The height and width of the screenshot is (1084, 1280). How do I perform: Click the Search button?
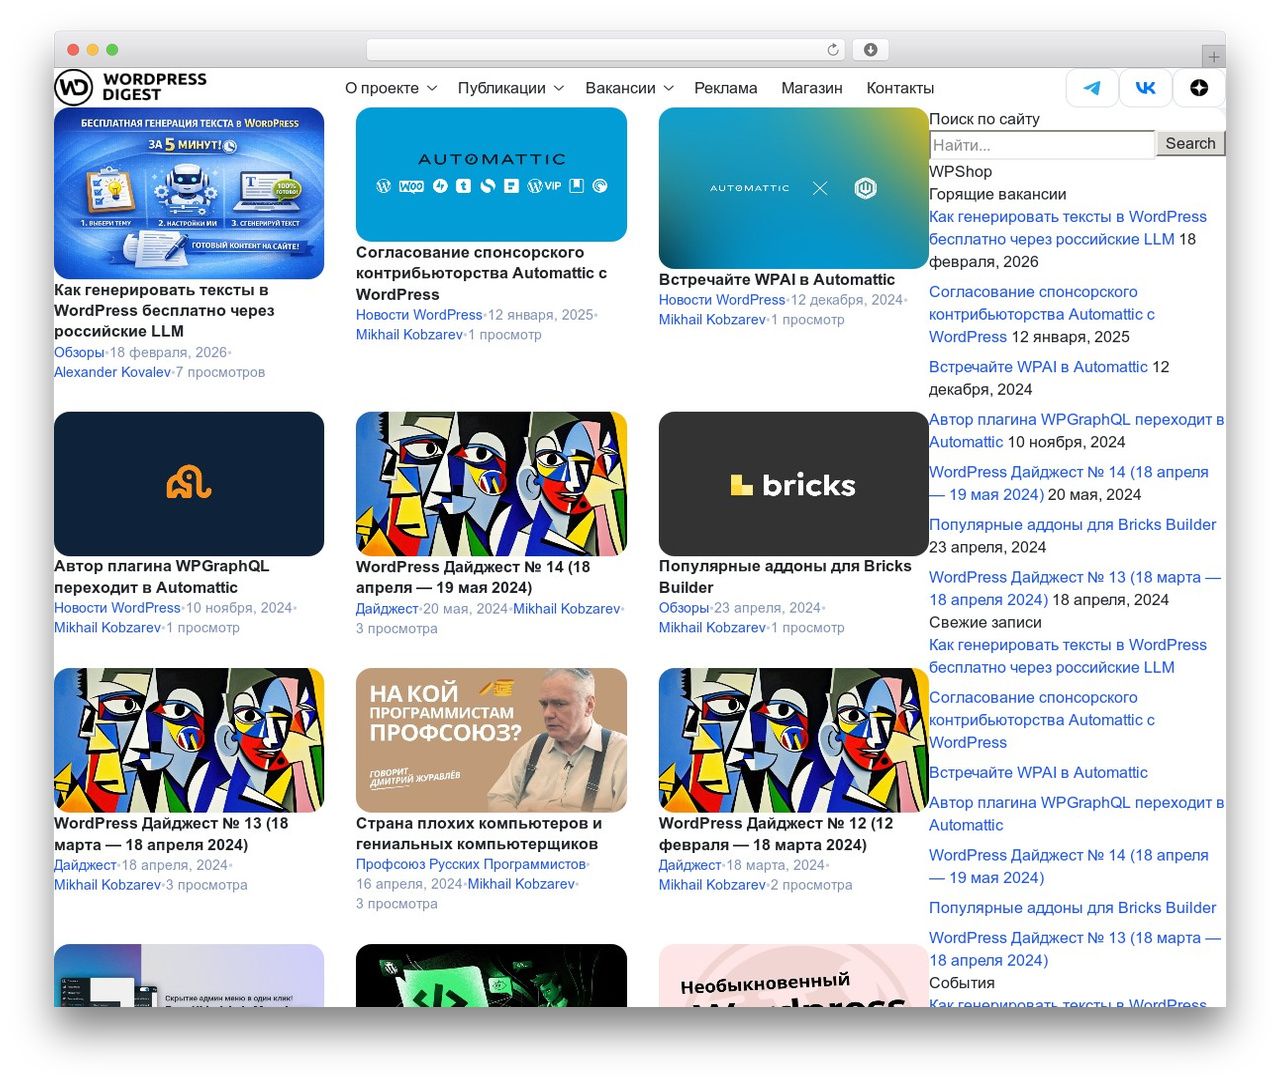click(1190, 143)
